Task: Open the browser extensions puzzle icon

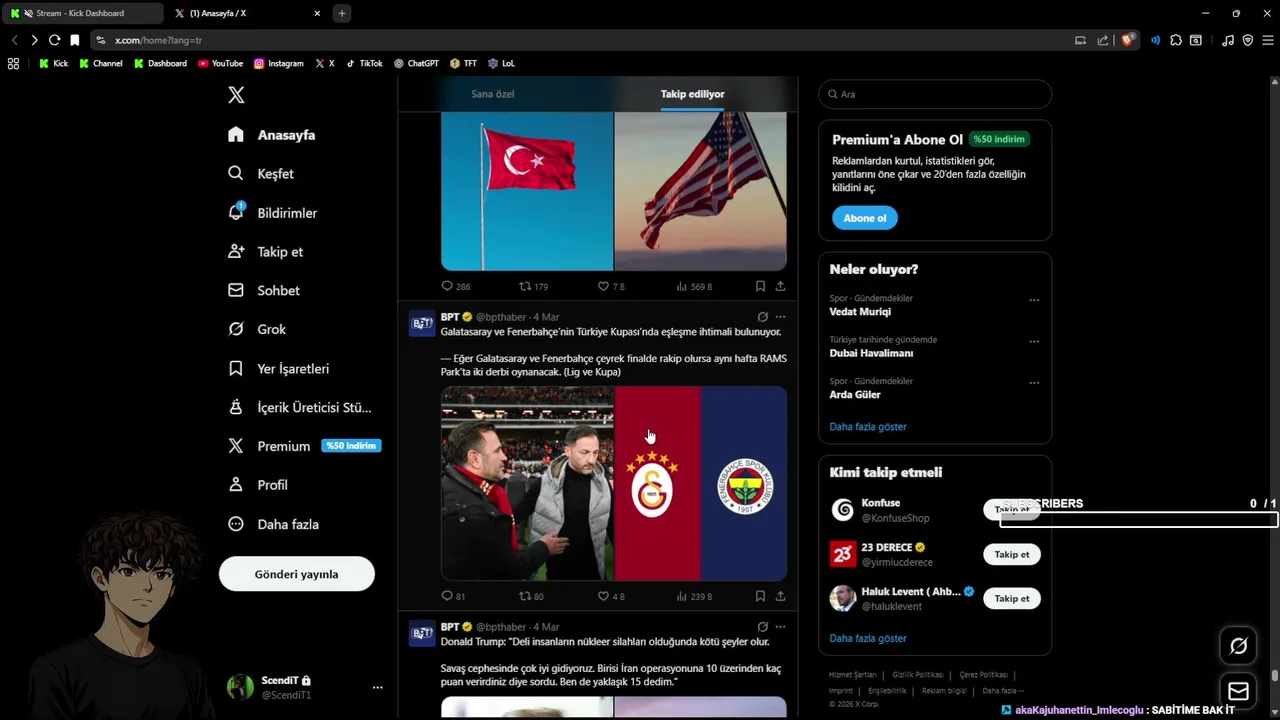Action: pos(1176,40)
